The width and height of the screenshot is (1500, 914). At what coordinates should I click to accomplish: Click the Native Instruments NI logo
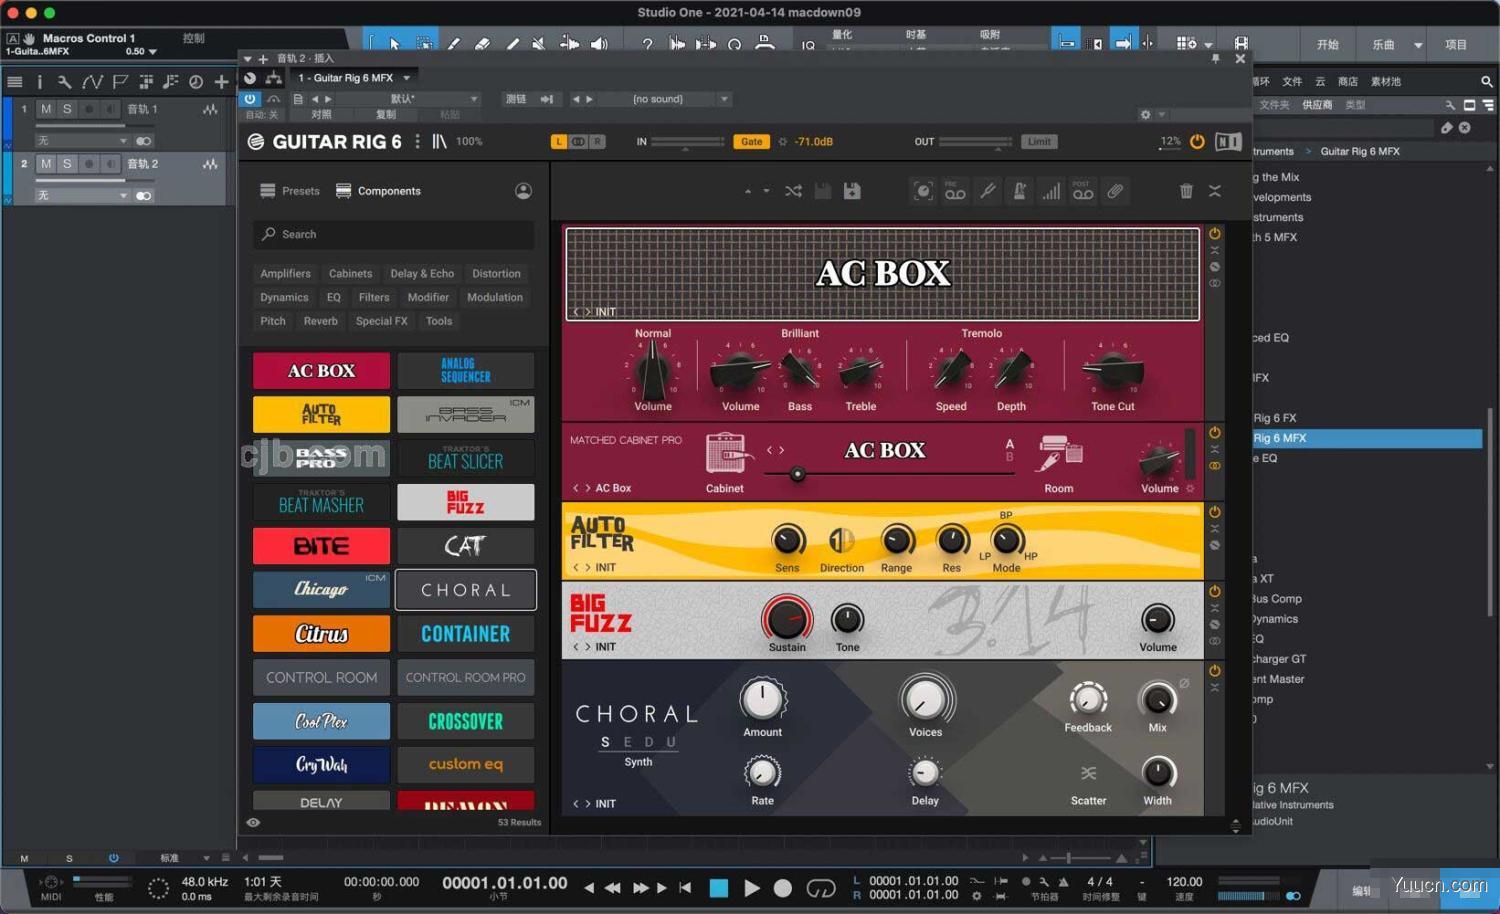pos(1228,142)
